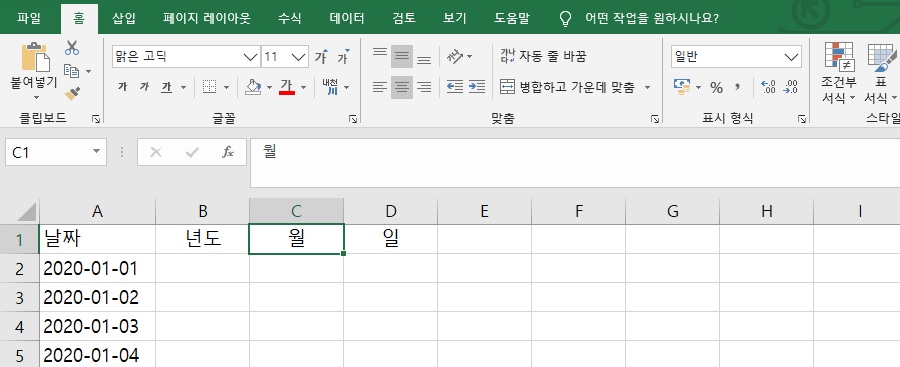Apply fill color with paint bucket icon

click(x=253, y=87)
